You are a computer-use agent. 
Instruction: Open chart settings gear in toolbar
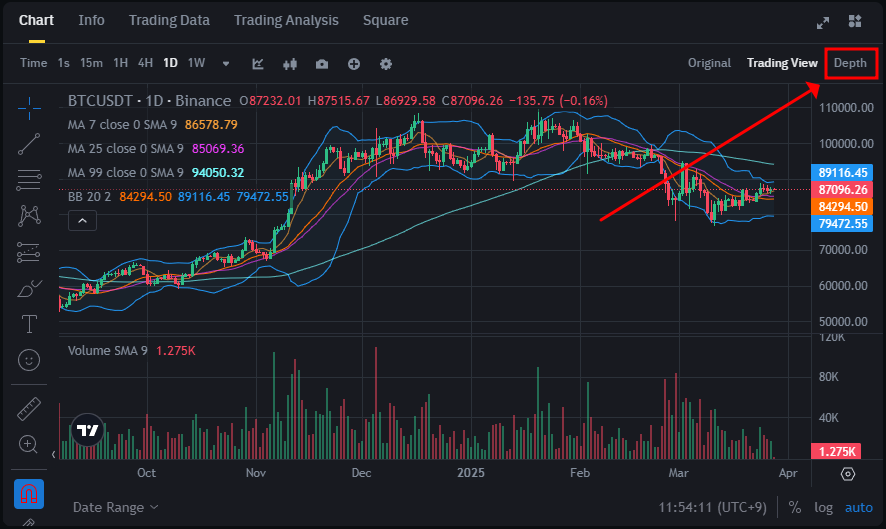pos(386,63)
